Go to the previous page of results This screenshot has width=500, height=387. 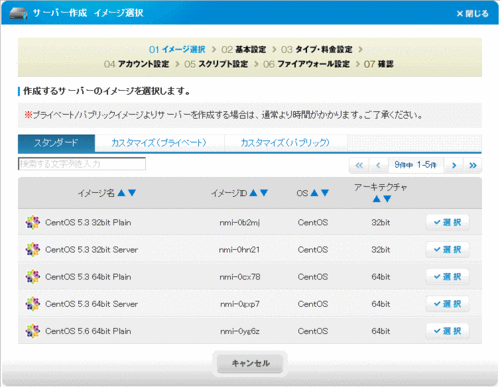tap(378, 165)
